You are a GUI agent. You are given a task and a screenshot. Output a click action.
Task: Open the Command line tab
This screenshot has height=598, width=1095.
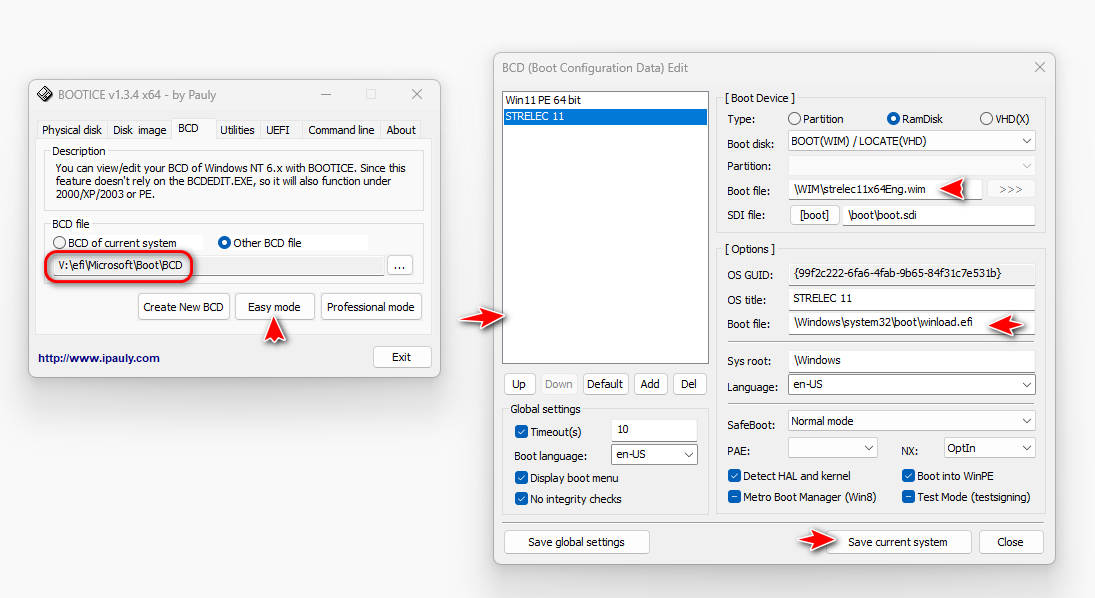tap(341, 130)
